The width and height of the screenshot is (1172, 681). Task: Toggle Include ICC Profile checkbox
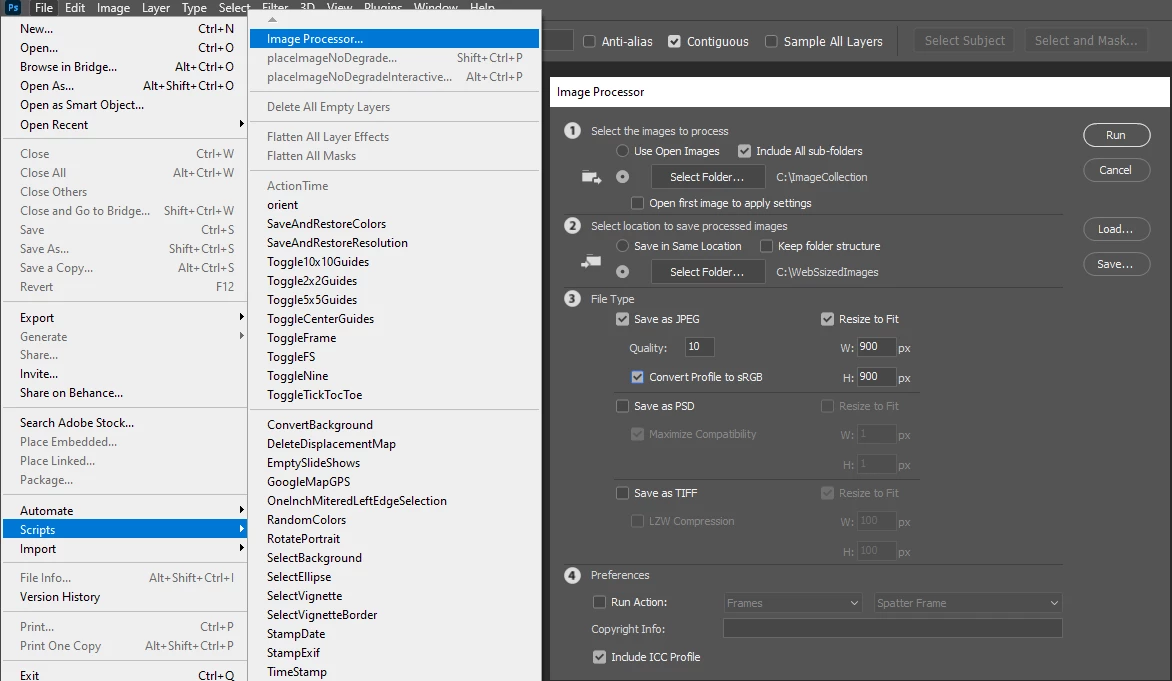(599, 657)
